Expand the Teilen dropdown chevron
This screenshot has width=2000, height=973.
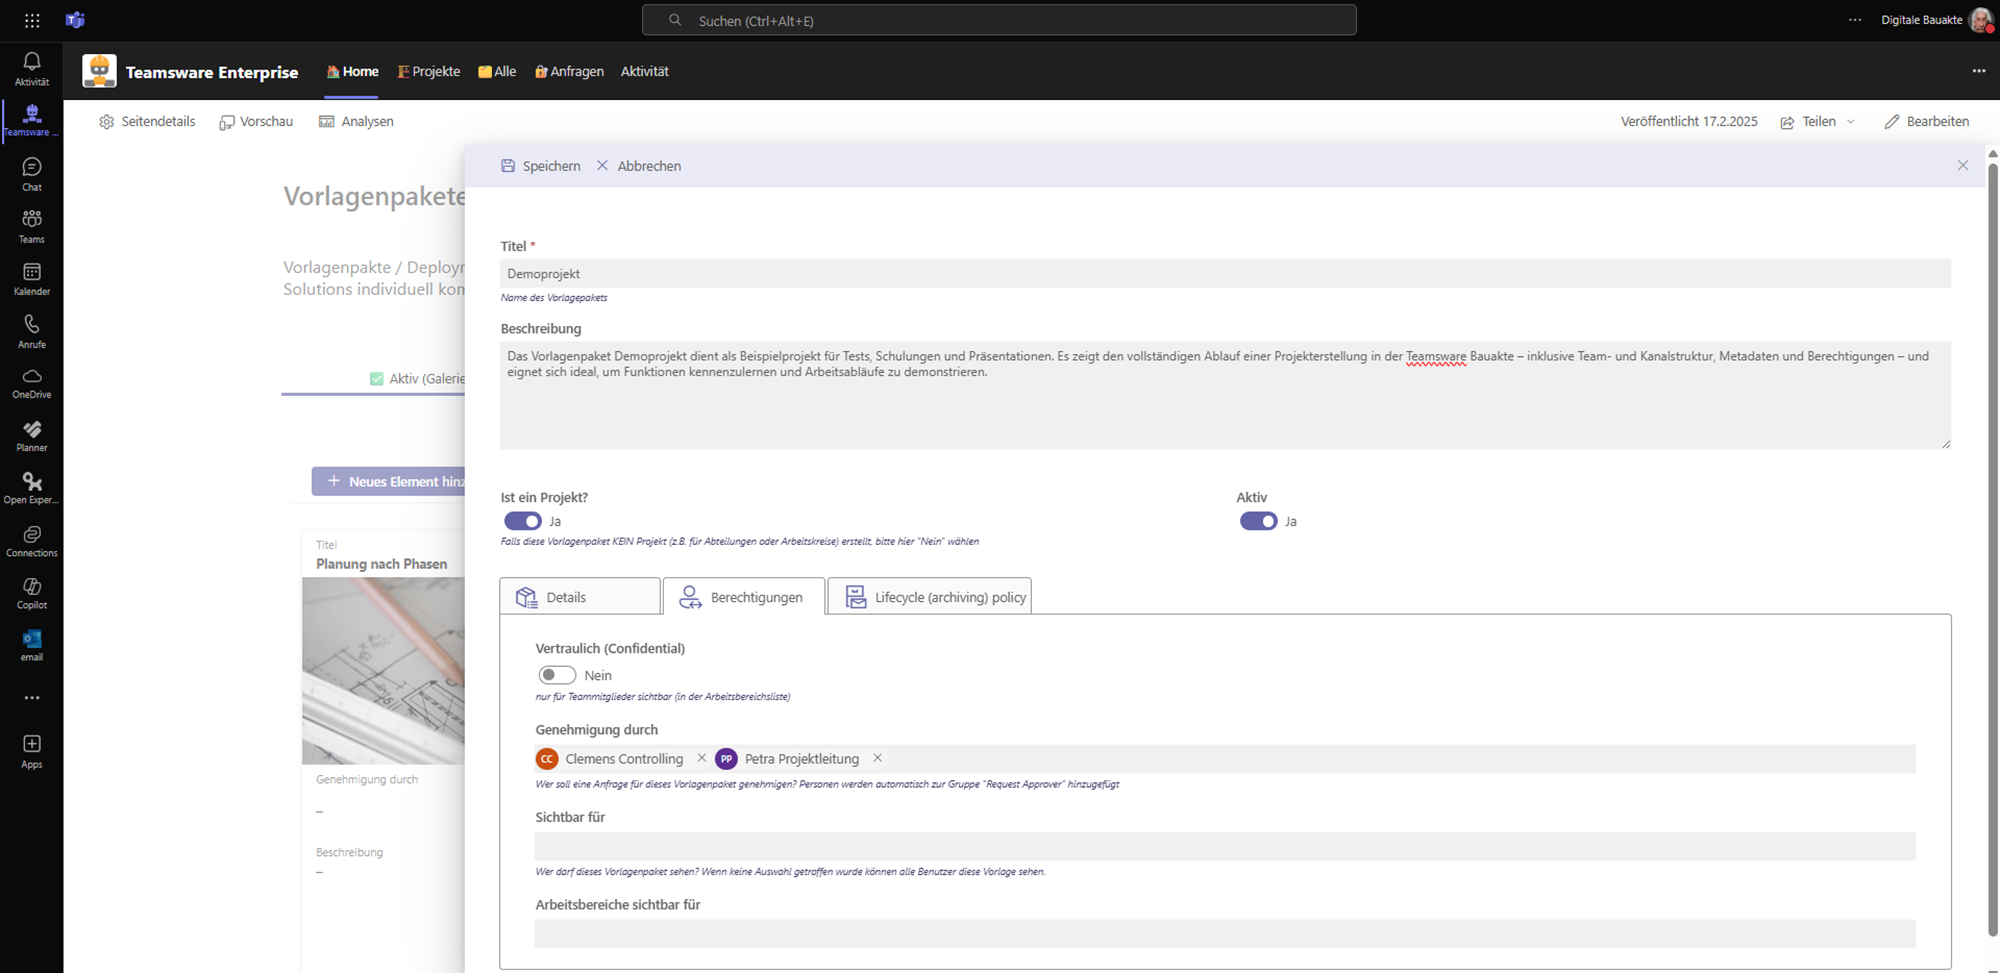(x=1851, y=122)
